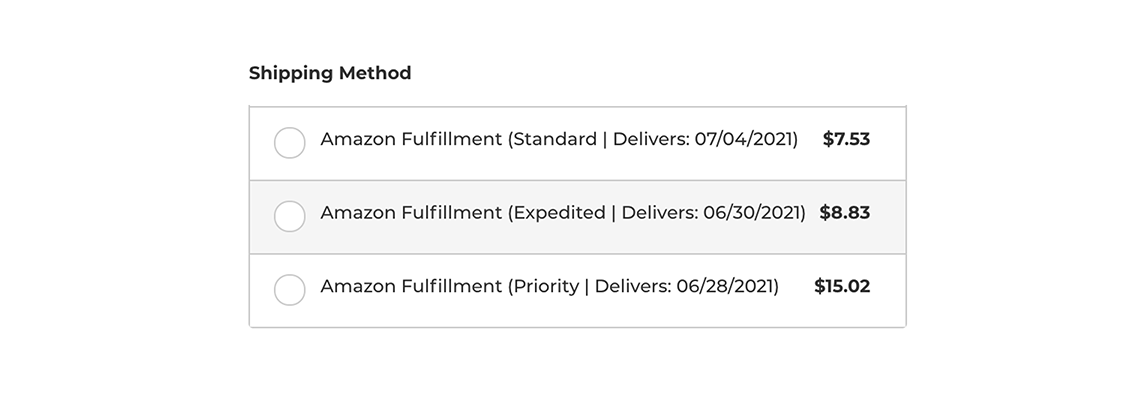The height and width of the screenshot is (400, 1148).
Task: Click the $15.02 Priority shipping price
Action: point(842,287)
